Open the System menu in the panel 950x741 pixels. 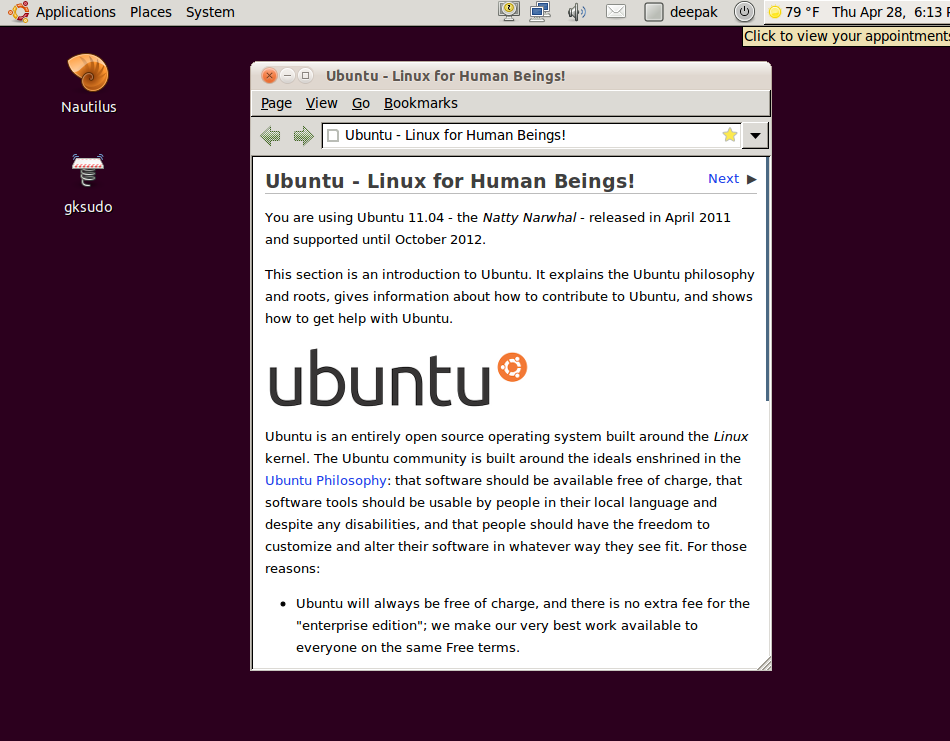click(210, 12)
